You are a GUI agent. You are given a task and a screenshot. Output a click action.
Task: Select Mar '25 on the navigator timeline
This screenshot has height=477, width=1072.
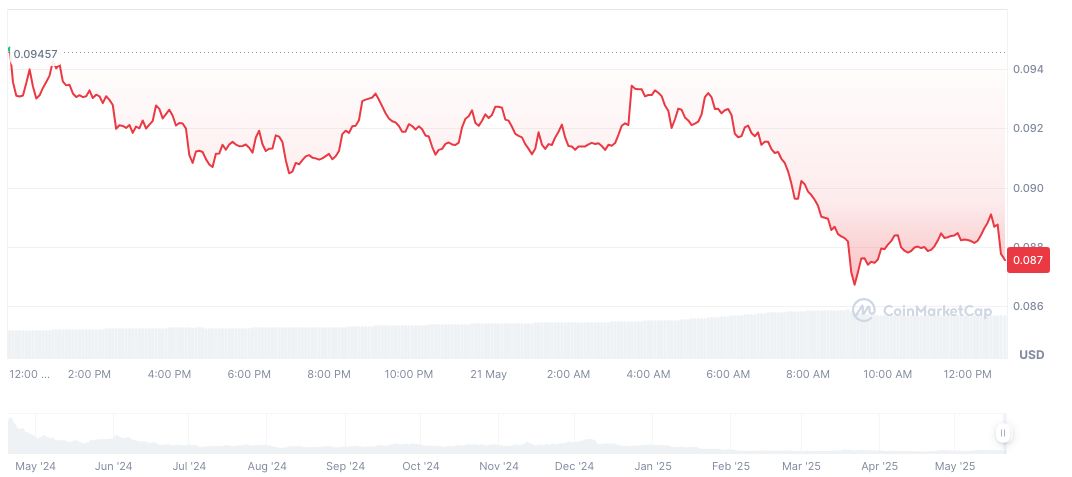[x=801, y=466]
